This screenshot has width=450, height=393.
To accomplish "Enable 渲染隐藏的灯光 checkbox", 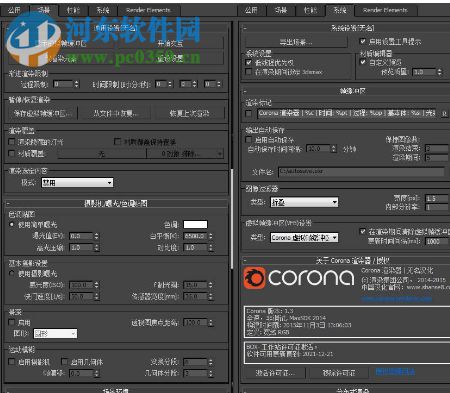I will click(12, 142).
